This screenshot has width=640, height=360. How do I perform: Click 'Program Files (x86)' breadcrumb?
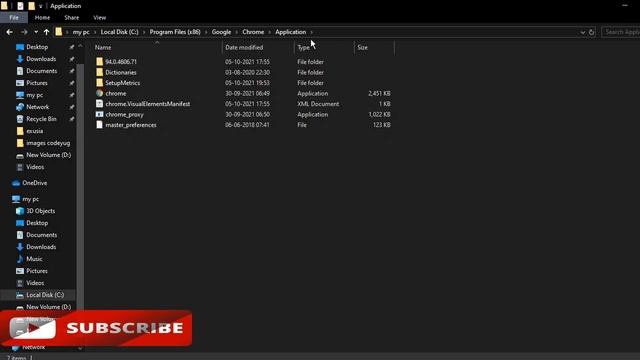(x=175, y=32)
